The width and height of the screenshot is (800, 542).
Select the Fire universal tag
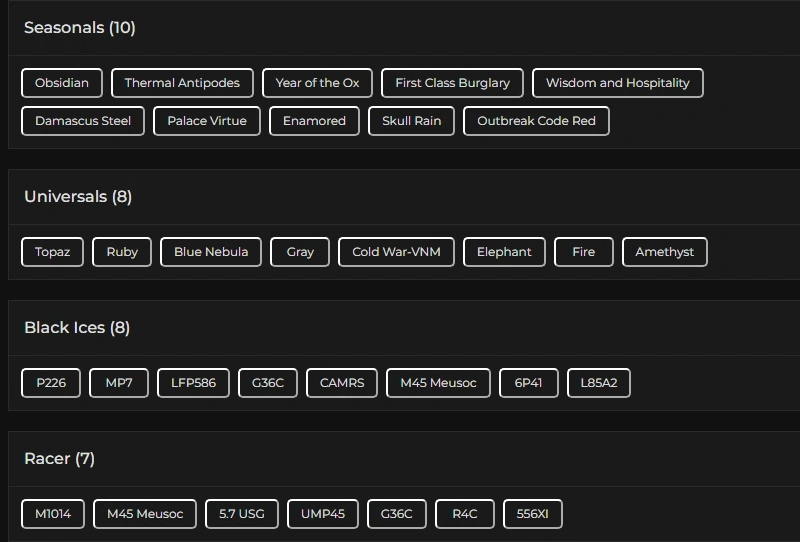(584, 252)
